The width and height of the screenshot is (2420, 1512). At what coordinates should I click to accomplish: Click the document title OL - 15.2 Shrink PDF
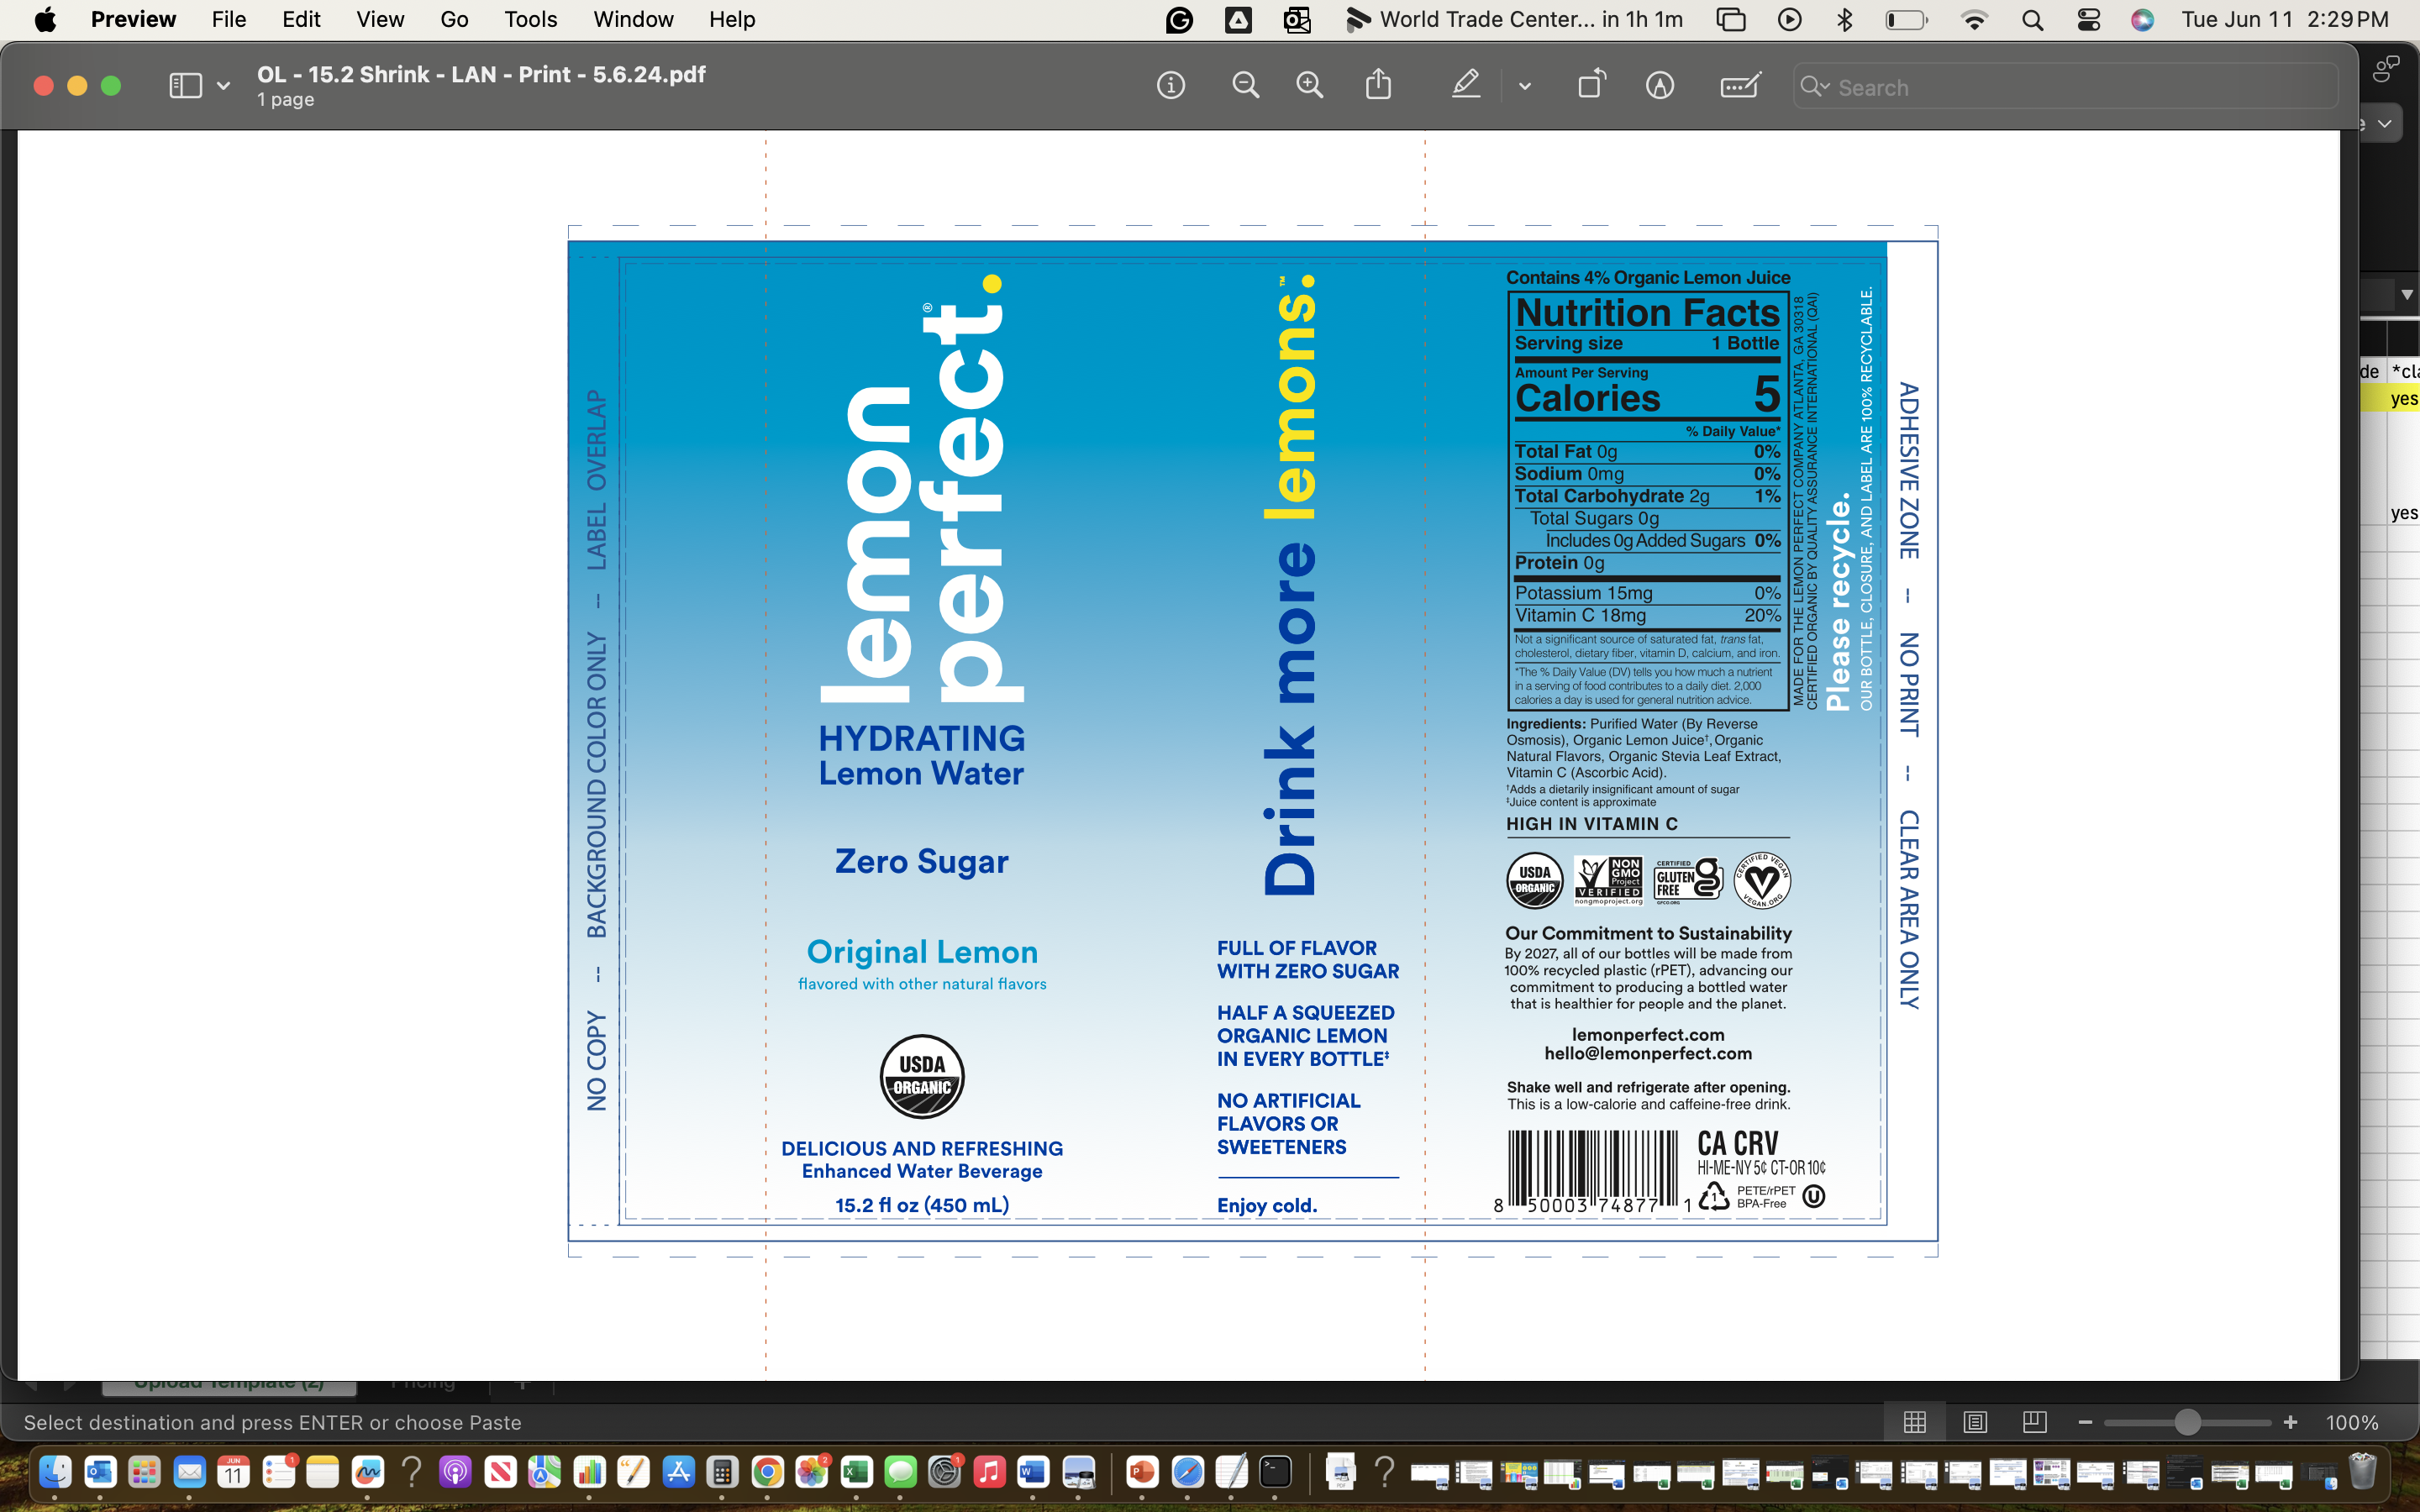[x=481, y=75]
